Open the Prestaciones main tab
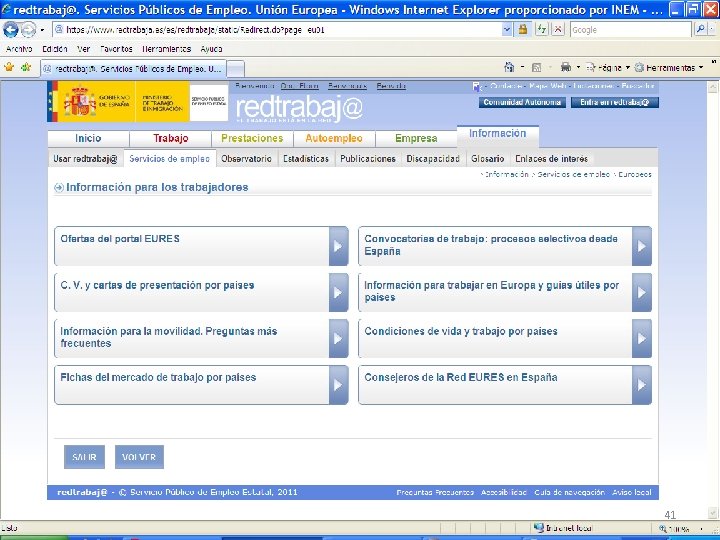The width and height of the screenshot is (720, 540). coord(252,138)
